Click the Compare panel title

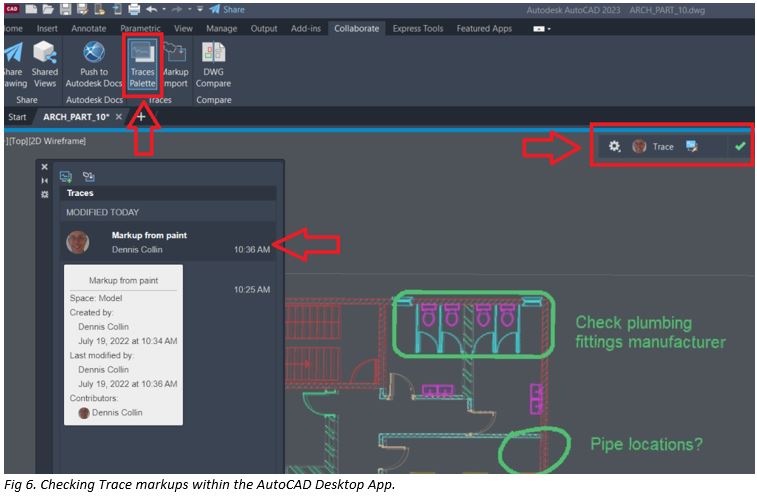click(x=213, y=100)
